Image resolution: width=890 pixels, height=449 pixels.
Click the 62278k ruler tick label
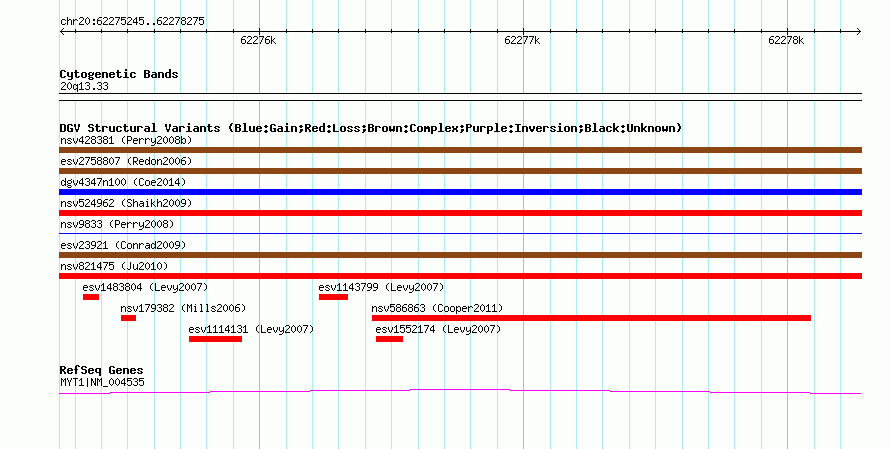786,40
